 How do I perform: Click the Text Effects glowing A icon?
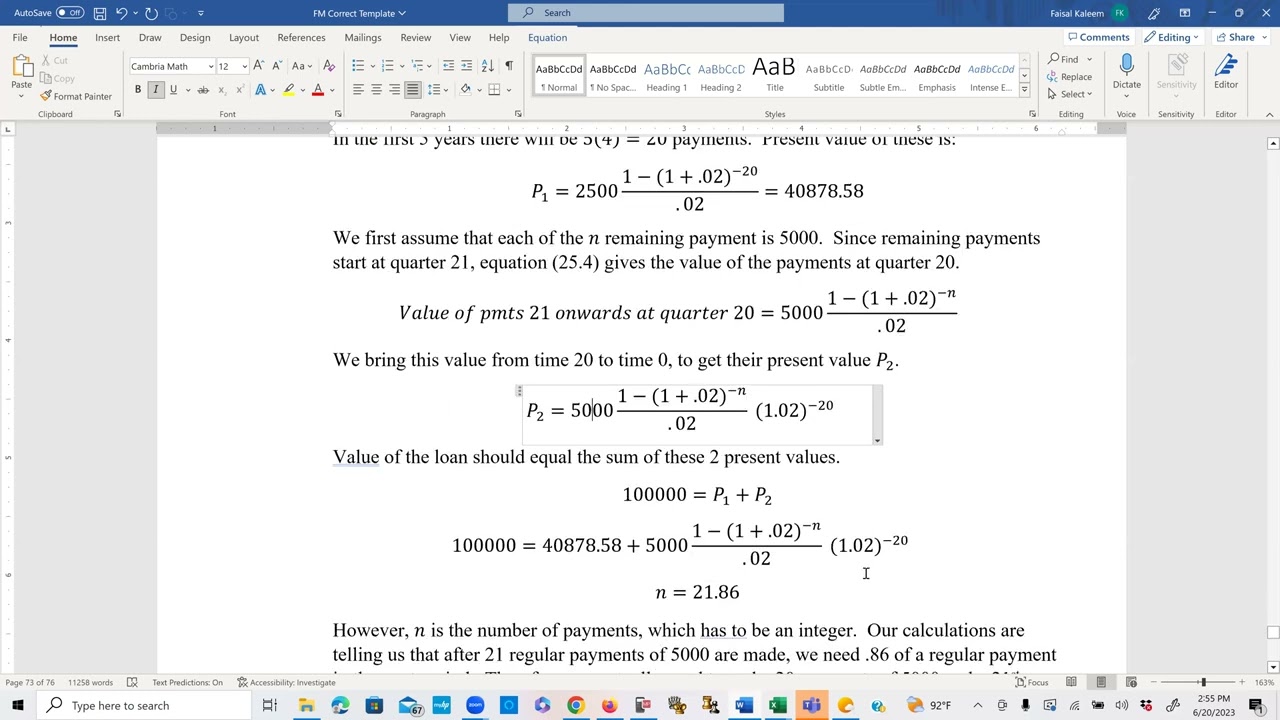pos(260,90)
